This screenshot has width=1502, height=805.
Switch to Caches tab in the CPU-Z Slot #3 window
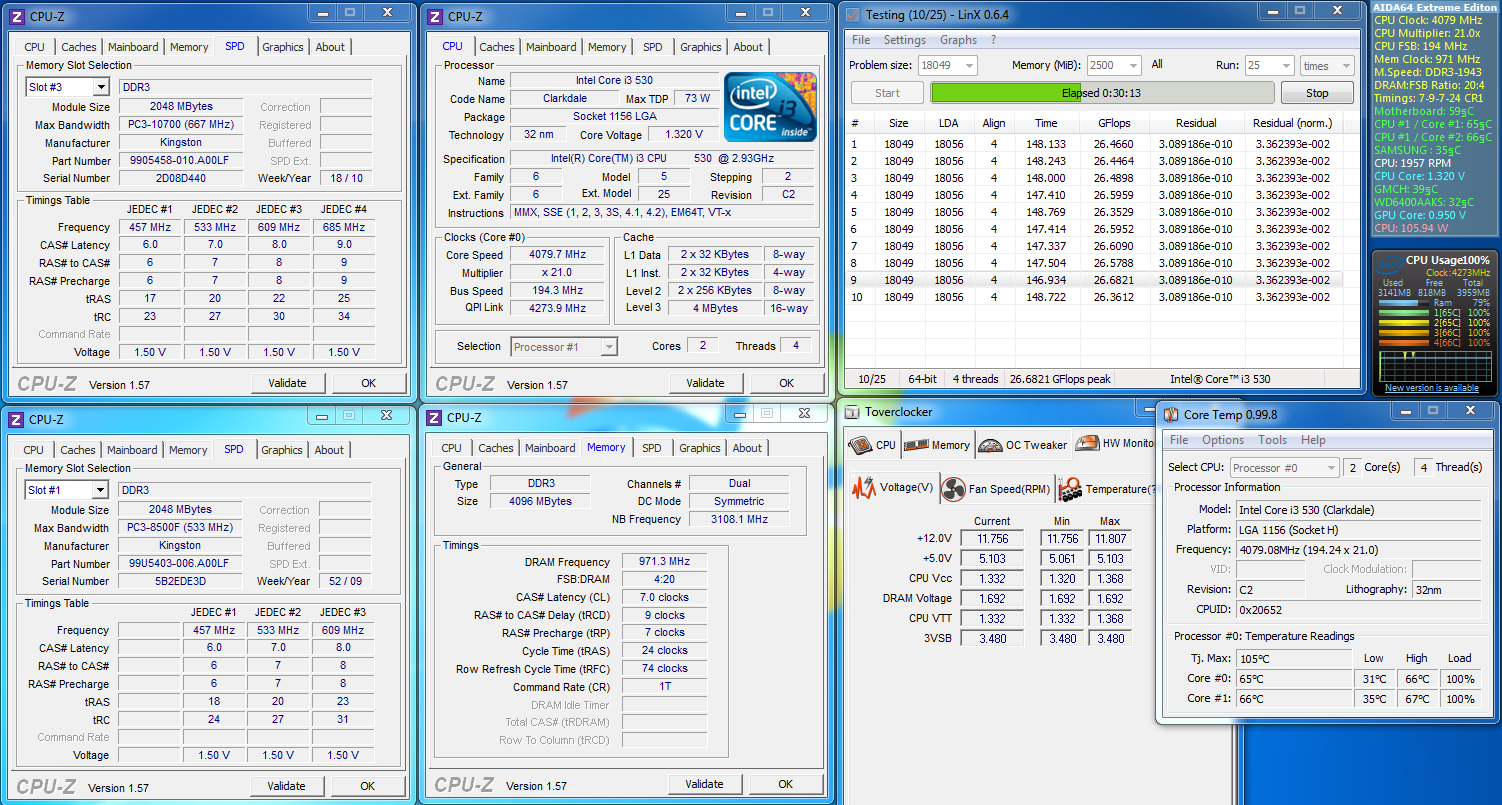click(x=79, y=47)
